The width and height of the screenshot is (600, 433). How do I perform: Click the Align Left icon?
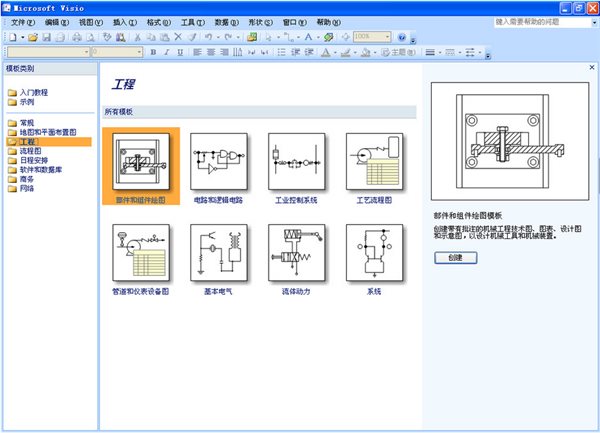click(x=197, y=52)
